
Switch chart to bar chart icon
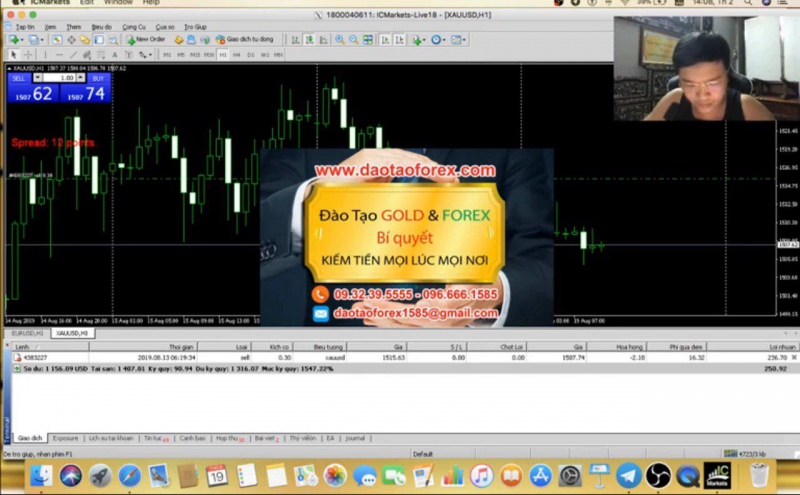(295, 39)
